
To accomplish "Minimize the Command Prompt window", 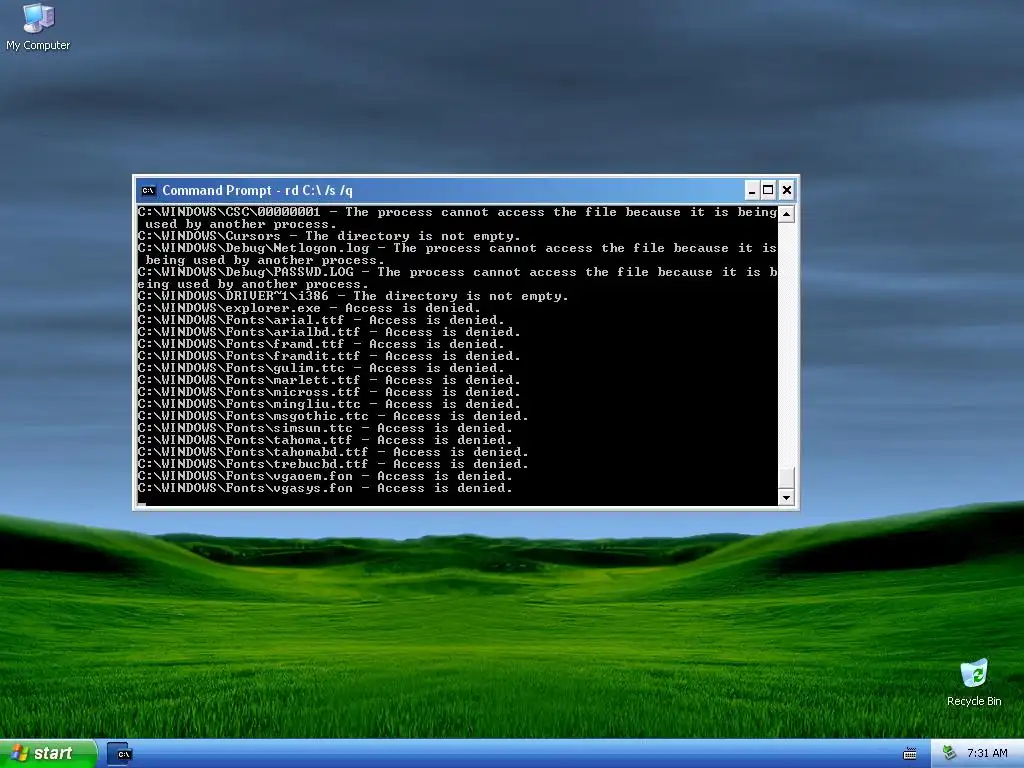I will tap(752, 191).
